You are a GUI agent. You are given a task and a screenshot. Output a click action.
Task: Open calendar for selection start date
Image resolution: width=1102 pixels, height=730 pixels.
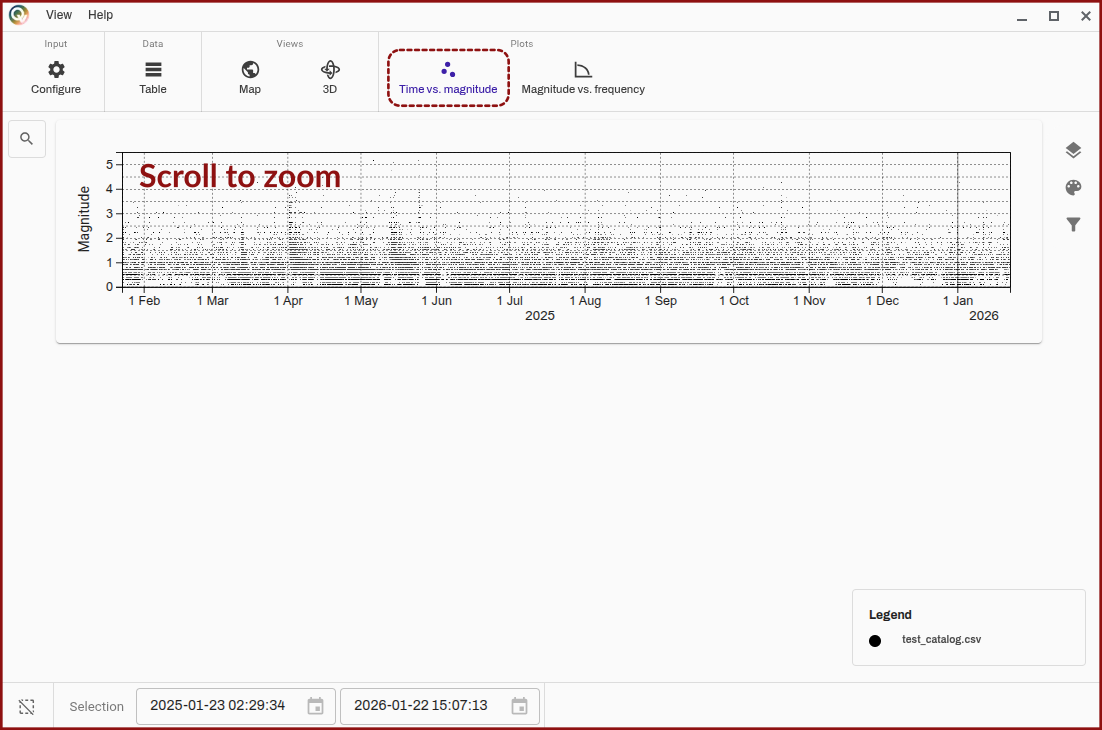coord(316,706)
